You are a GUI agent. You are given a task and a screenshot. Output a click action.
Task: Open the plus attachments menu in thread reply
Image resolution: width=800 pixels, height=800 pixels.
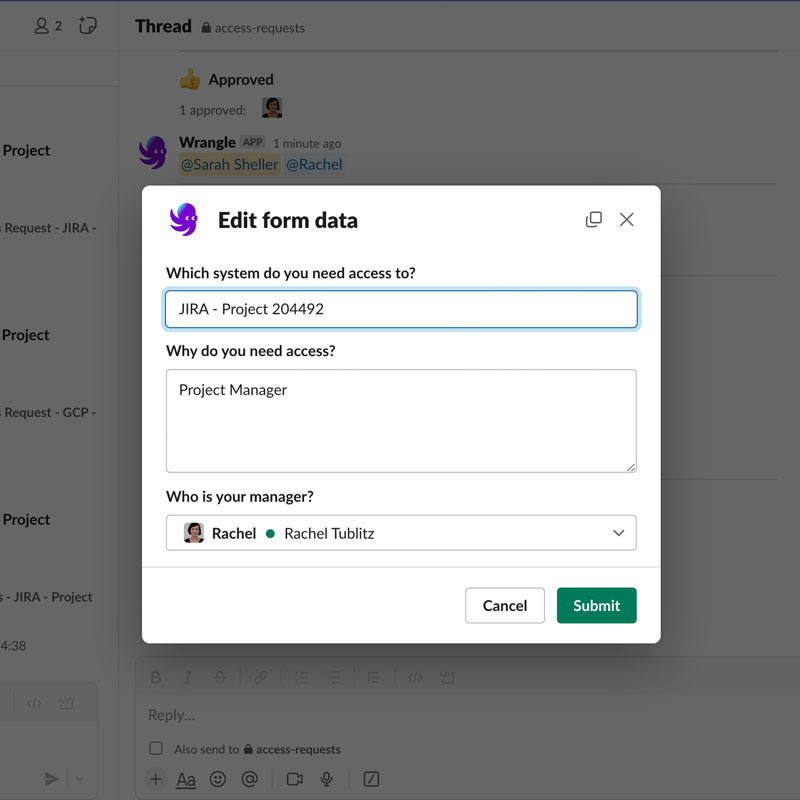click(156, 779)
